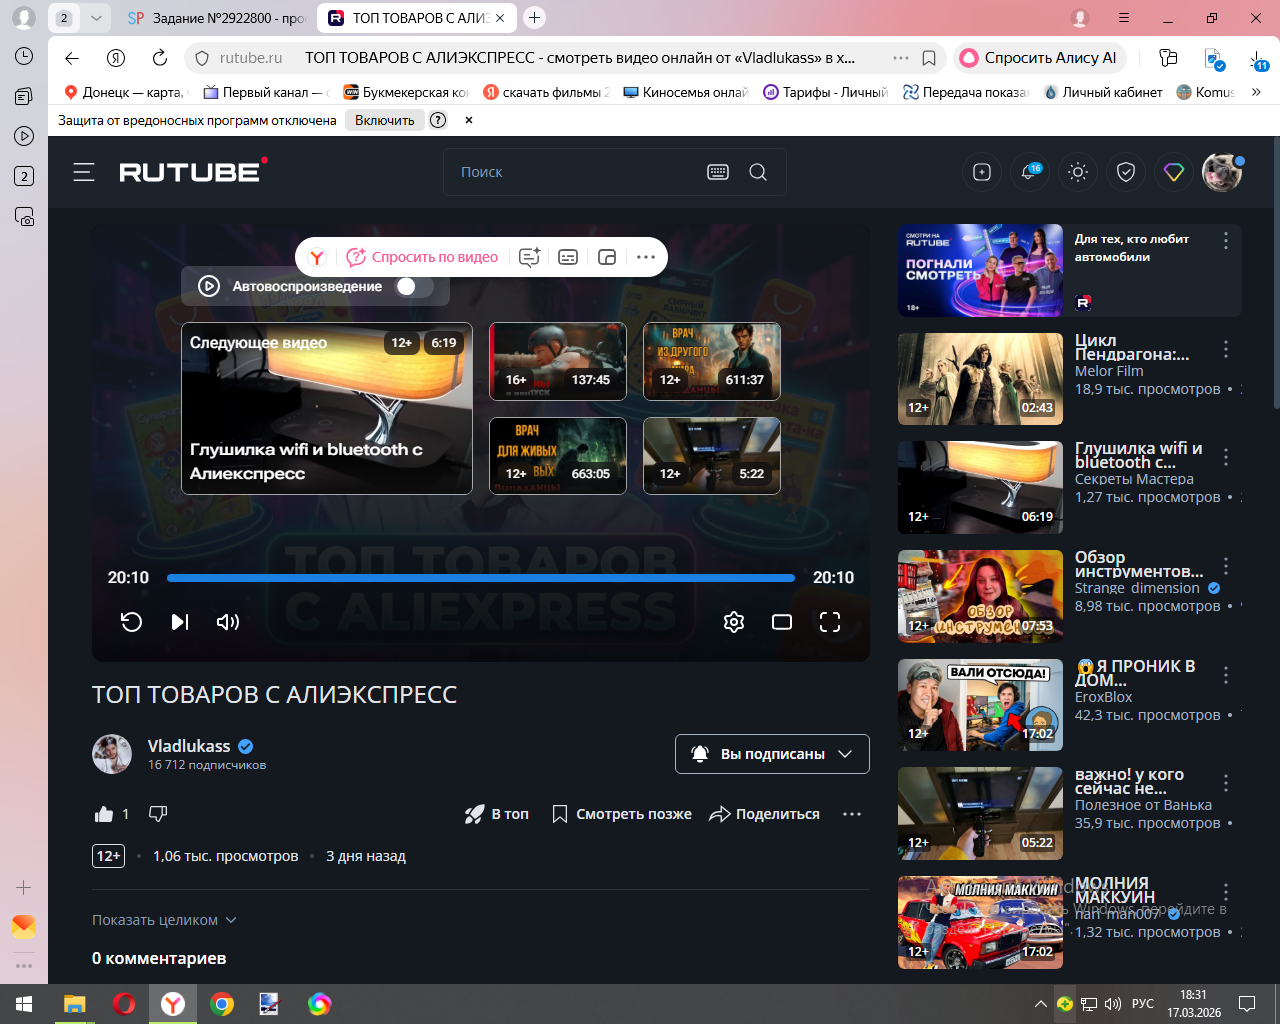Enter fullscreen mode in player

(x=830, y=622)
